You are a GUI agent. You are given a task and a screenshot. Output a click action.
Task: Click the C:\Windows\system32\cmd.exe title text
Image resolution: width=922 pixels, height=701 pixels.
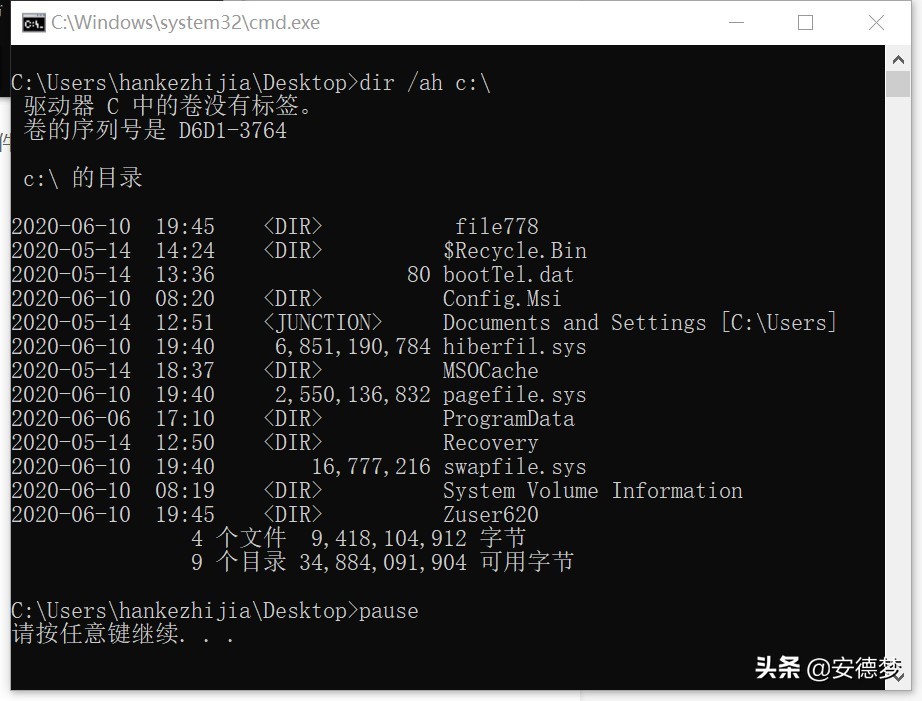click(x=185, y=22)
